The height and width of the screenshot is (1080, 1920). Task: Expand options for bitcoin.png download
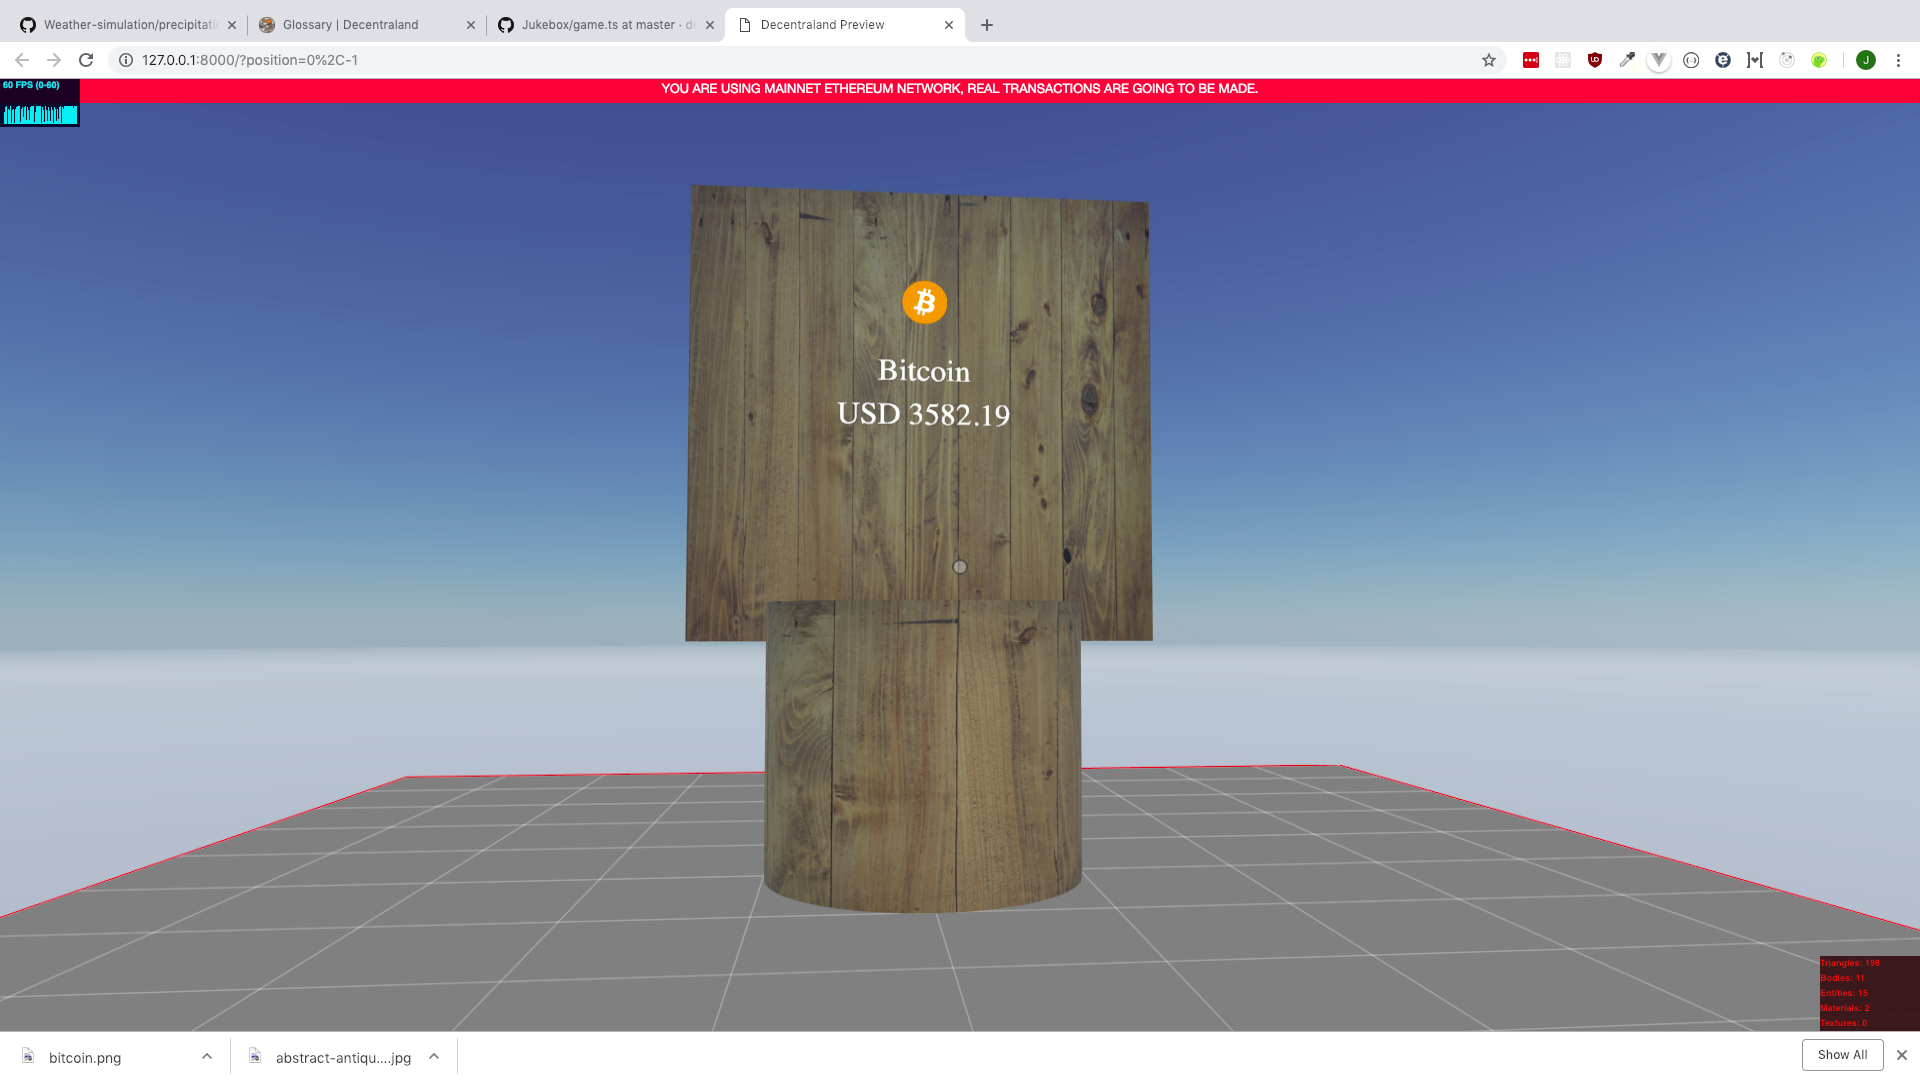pyautogui.click(x=207, y=1056)
